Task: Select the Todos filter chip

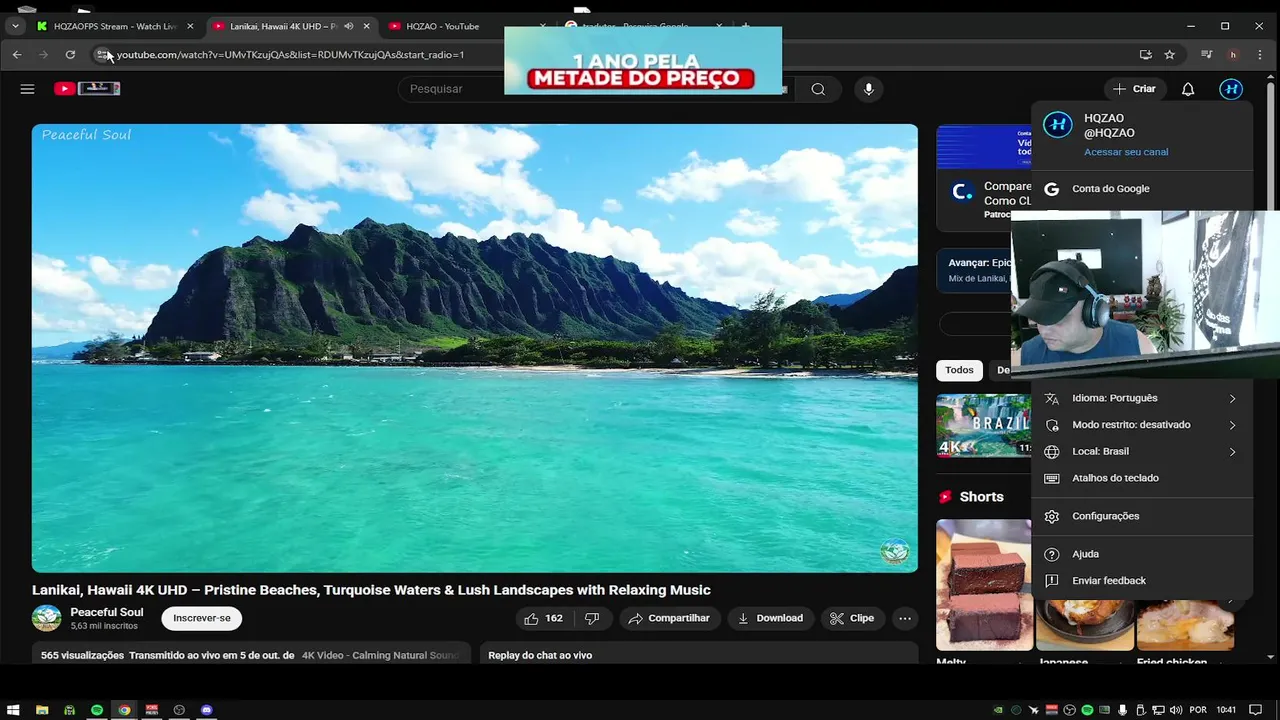Action: 959,370
